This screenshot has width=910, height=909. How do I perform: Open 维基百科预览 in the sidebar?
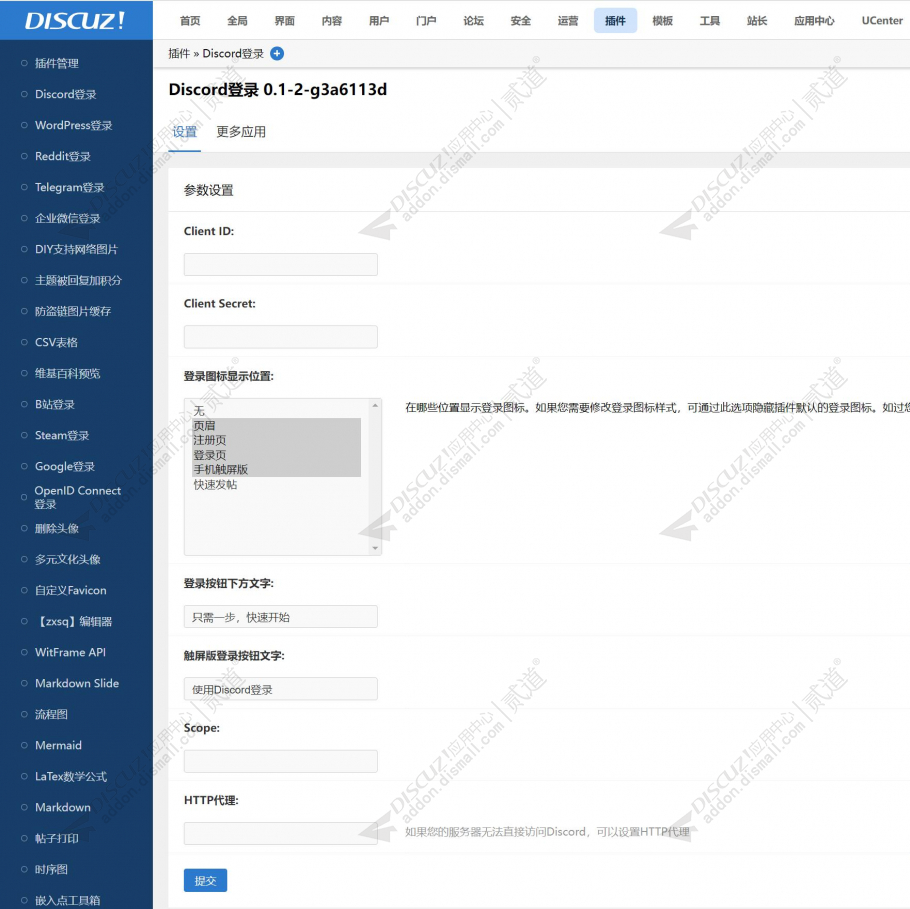coord(67,373)
